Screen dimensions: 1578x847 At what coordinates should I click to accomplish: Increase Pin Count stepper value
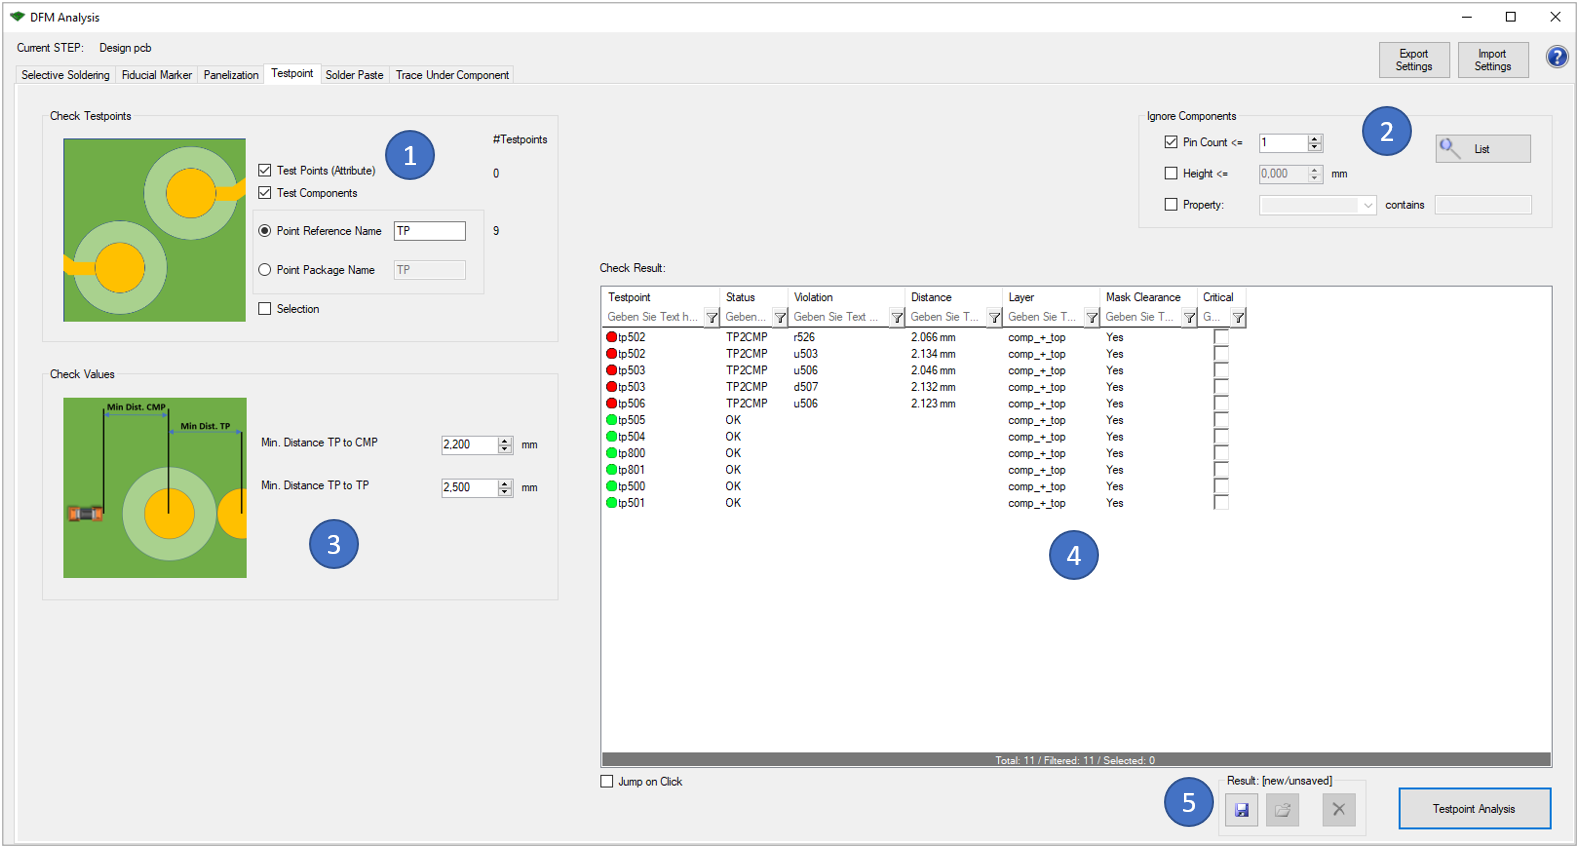(1315, 139)
